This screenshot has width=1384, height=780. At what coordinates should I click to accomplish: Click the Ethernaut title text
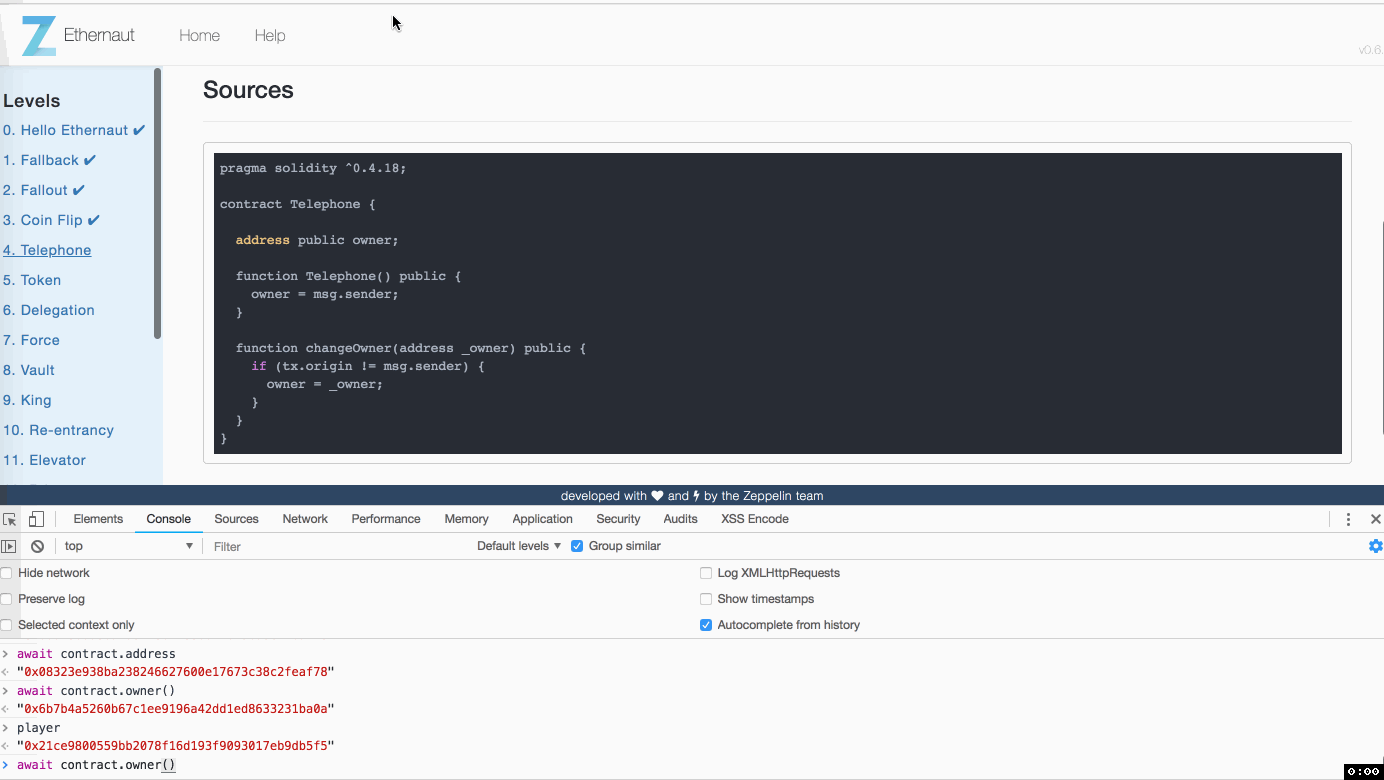point(99,35)
